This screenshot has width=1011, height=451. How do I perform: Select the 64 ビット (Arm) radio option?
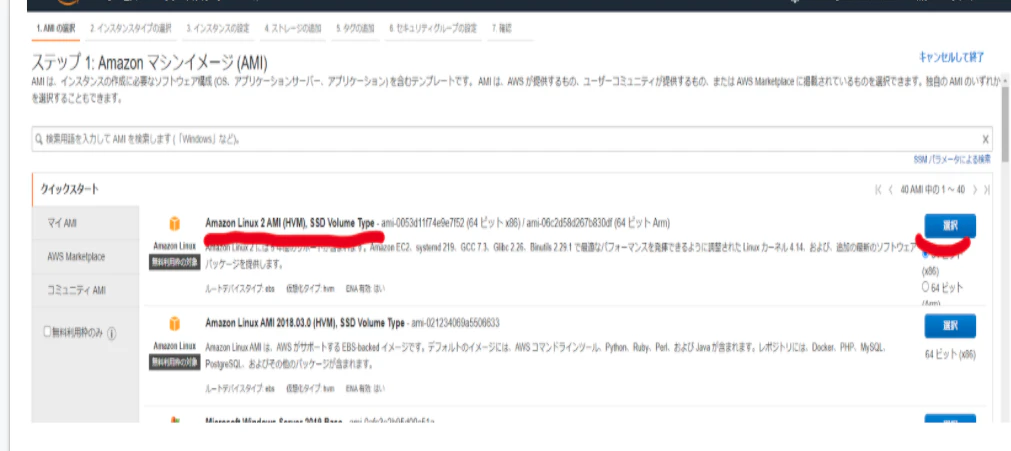point(926,286)
